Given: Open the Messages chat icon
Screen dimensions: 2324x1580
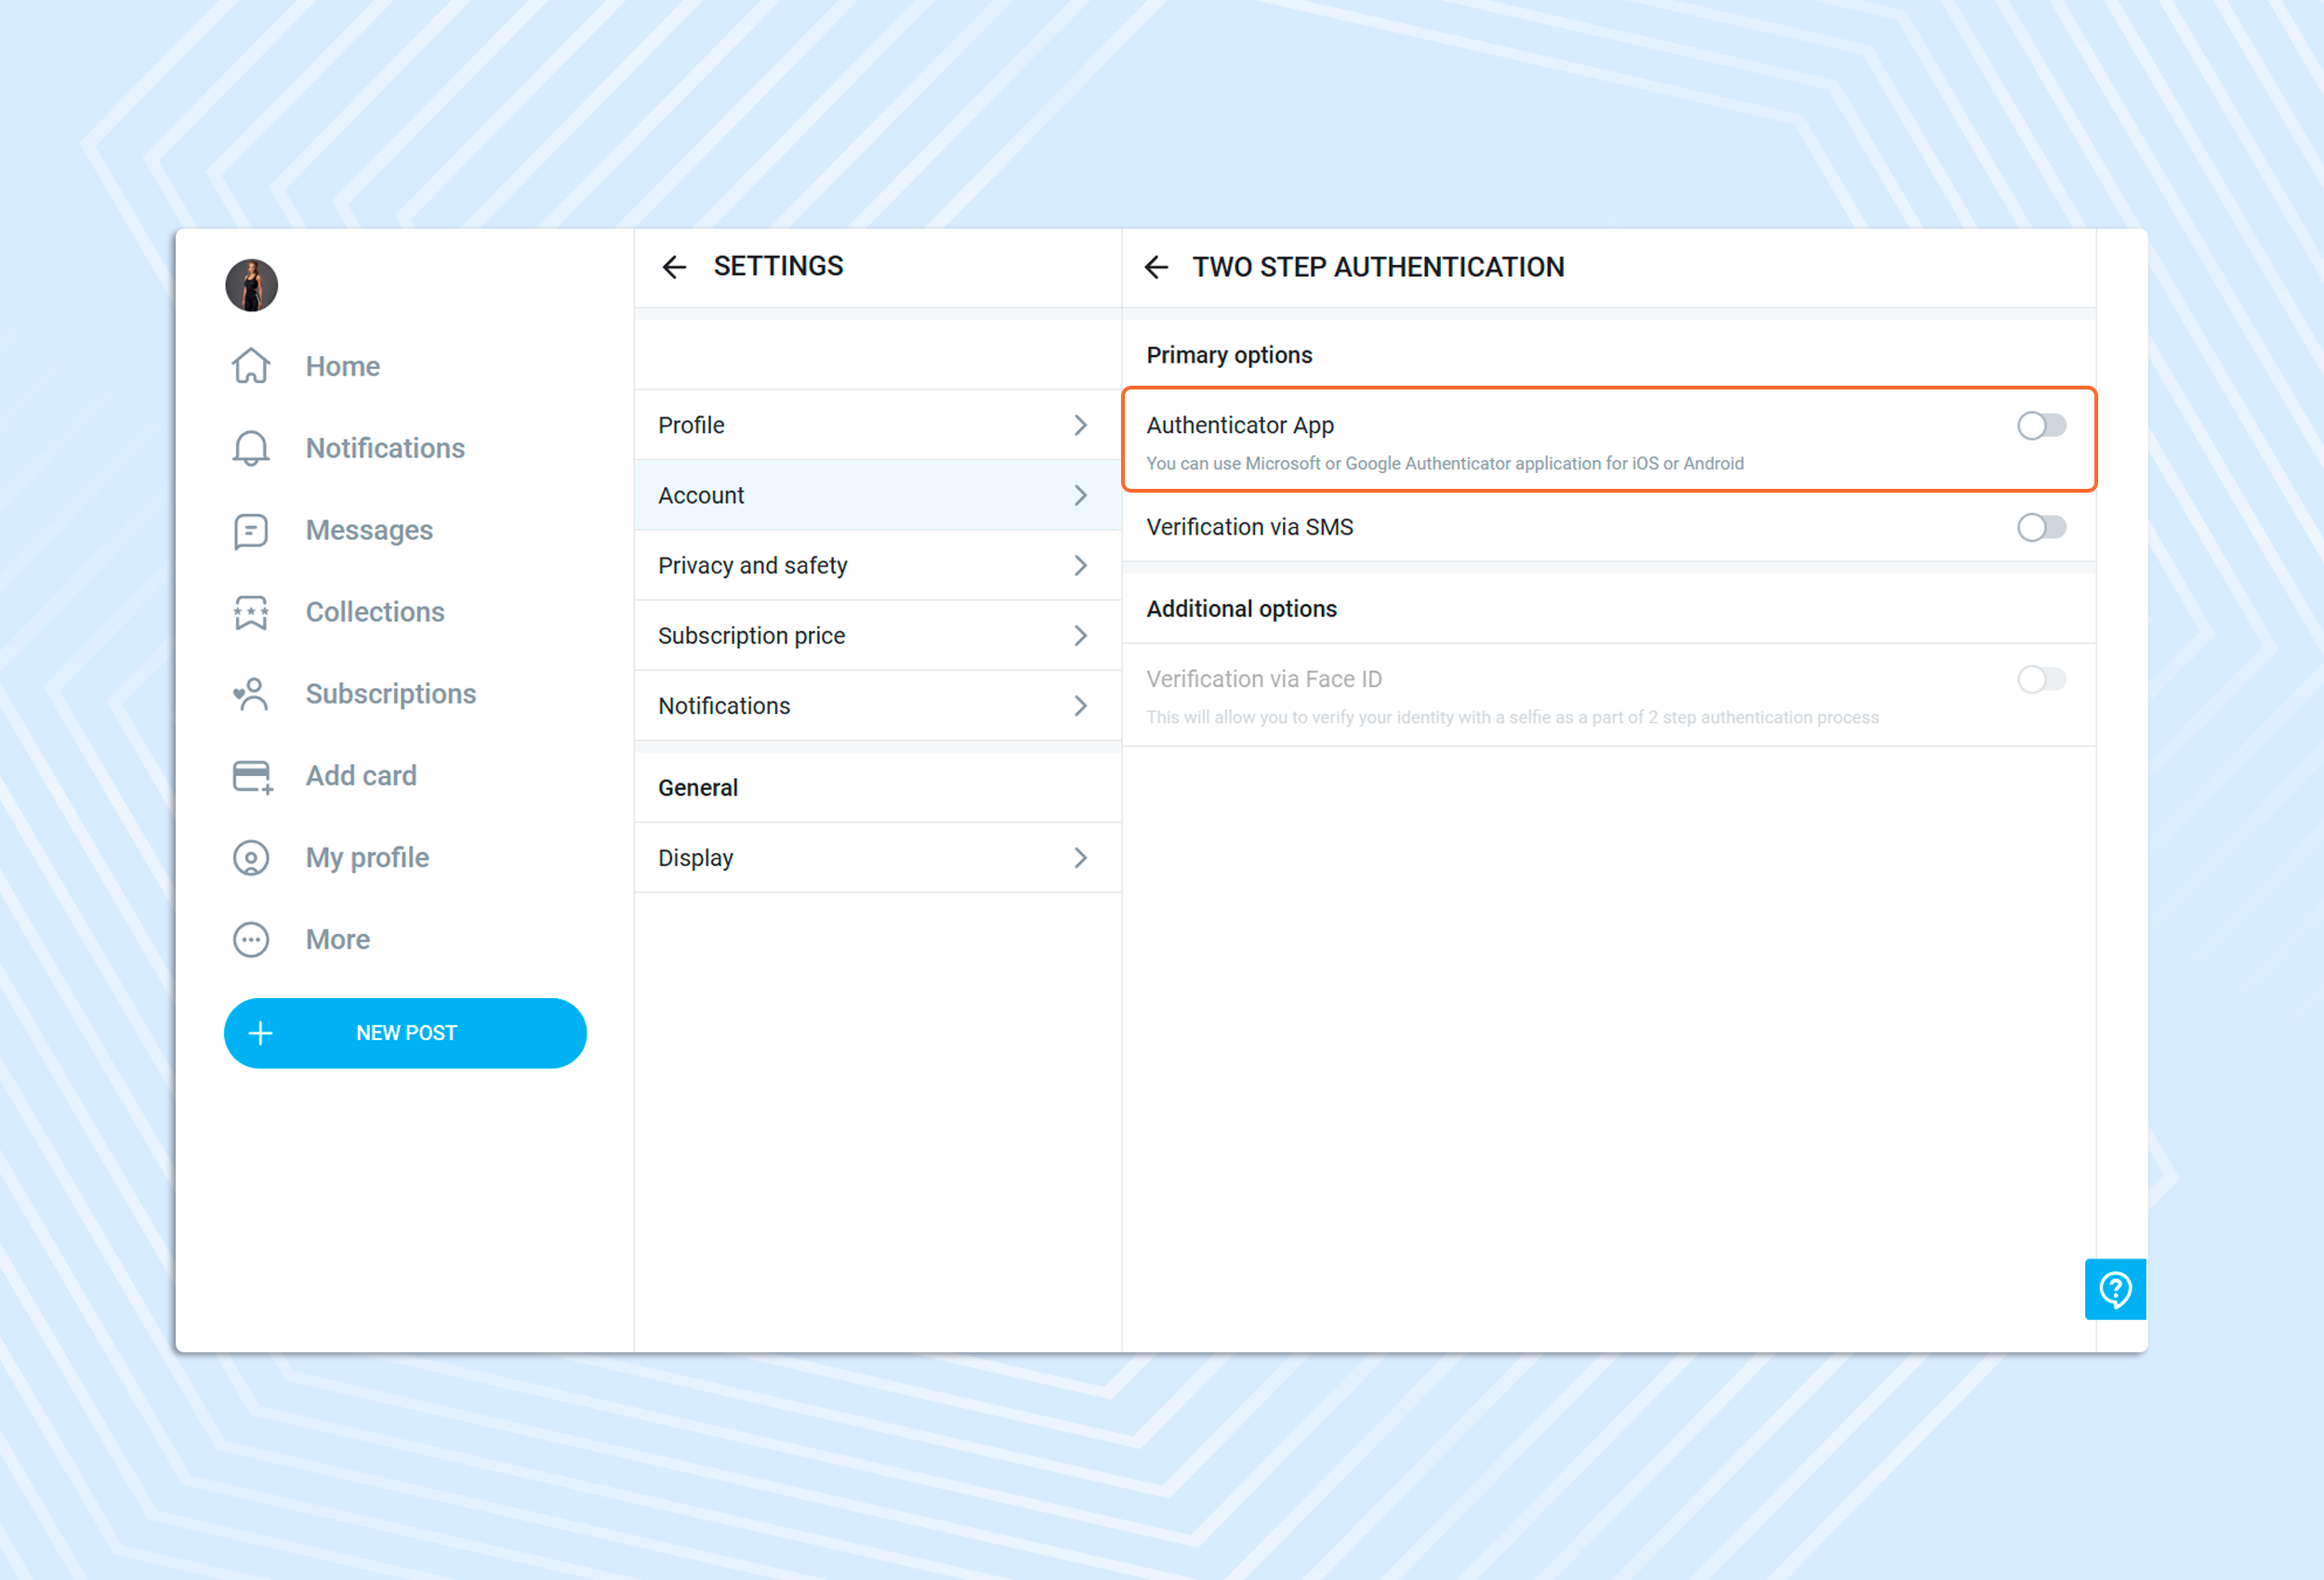Looking at the screenshot, I should (x=251, y=531).
